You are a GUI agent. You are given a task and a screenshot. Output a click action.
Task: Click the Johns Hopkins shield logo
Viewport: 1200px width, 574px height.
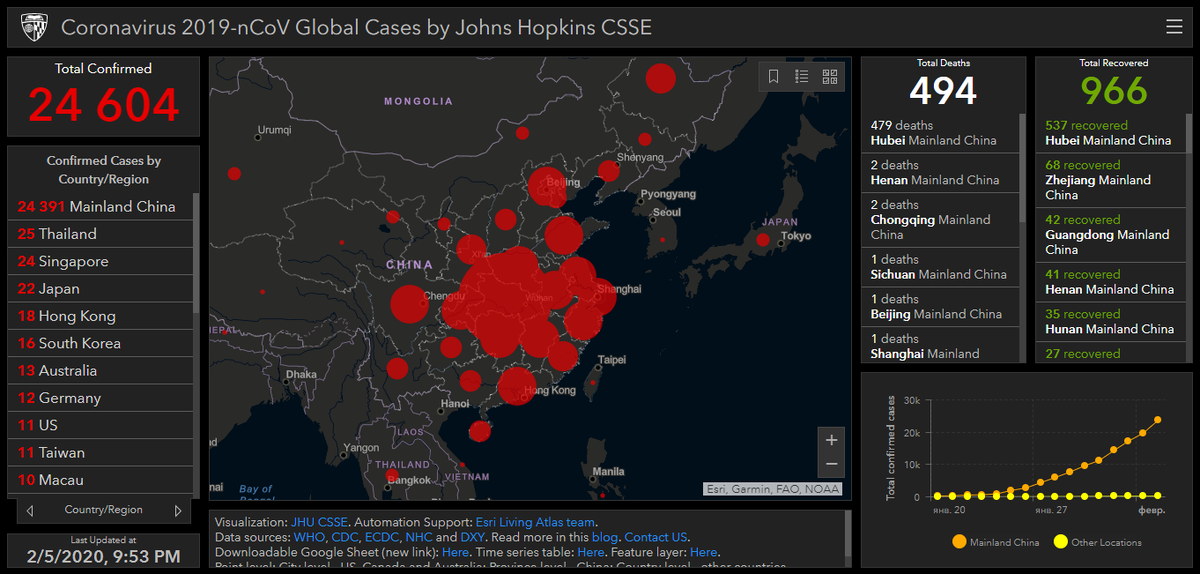pyautogui.click(x=34, y=27)
